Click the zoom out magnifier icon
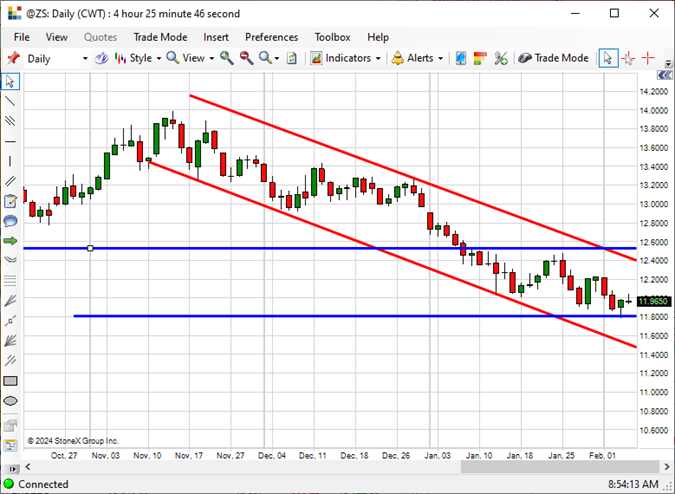675x494 pixels. coord(247,58)
